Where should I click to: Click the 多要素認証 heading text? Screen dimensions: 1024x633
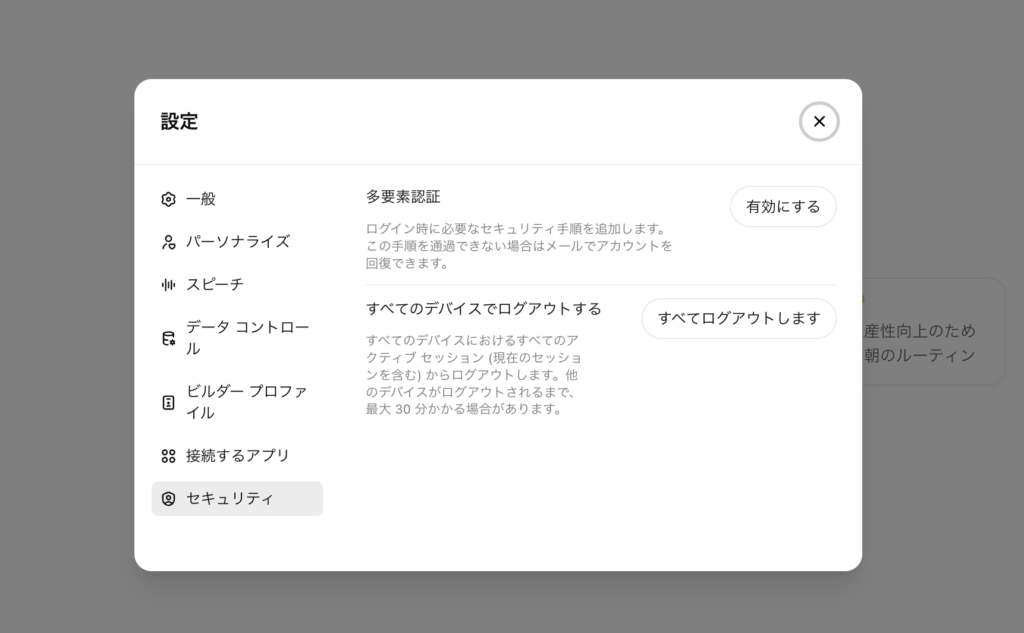(403, 197)
